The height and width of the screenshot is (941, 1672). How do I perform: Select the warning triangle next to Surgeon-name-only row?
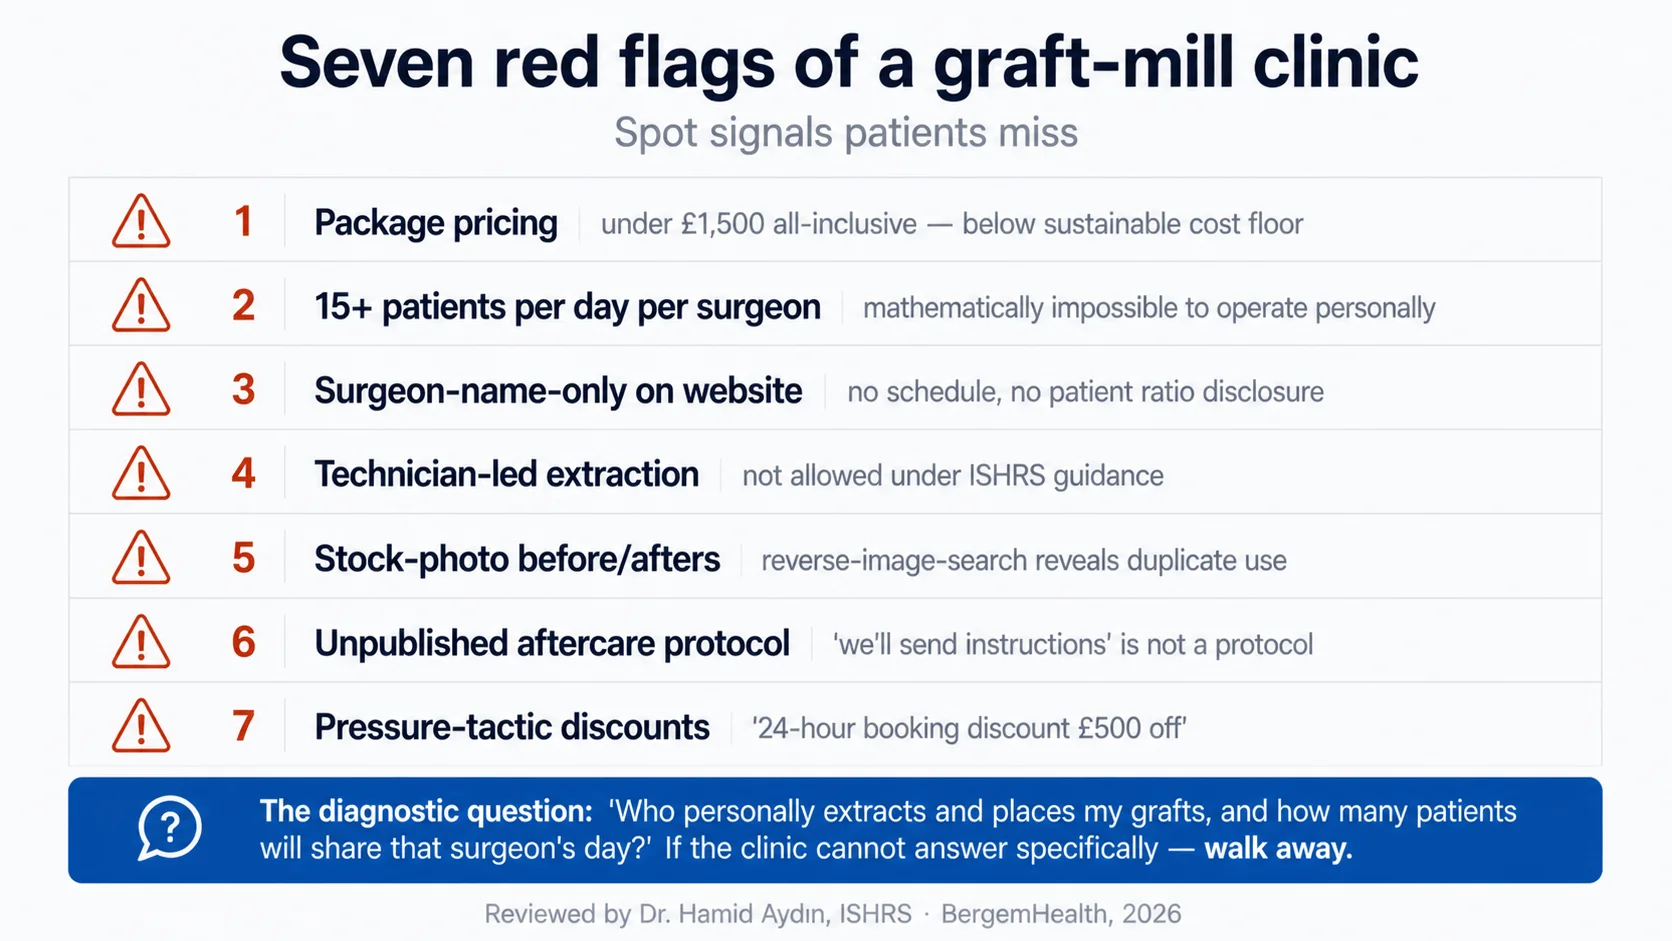click(x=141, y=389)
